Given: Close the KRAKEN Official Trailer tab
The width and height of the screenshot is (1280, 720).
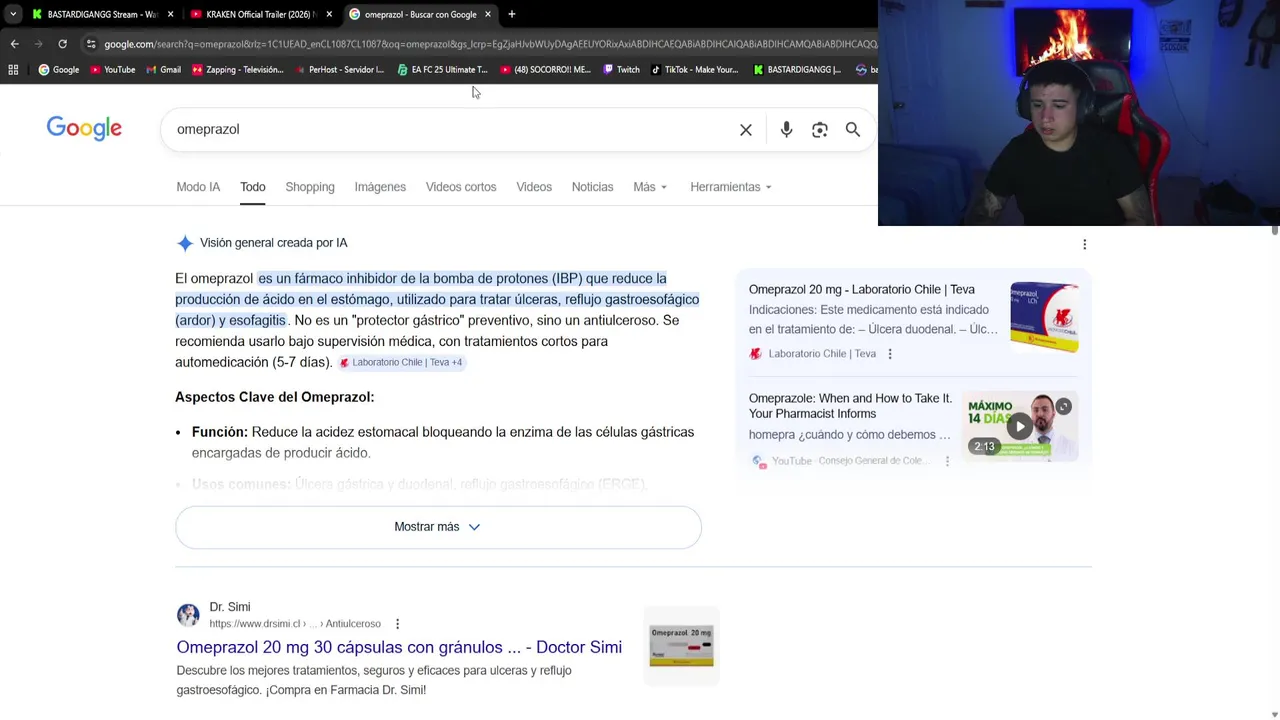Looking at the screenshot, I should (x=329, y=14).
